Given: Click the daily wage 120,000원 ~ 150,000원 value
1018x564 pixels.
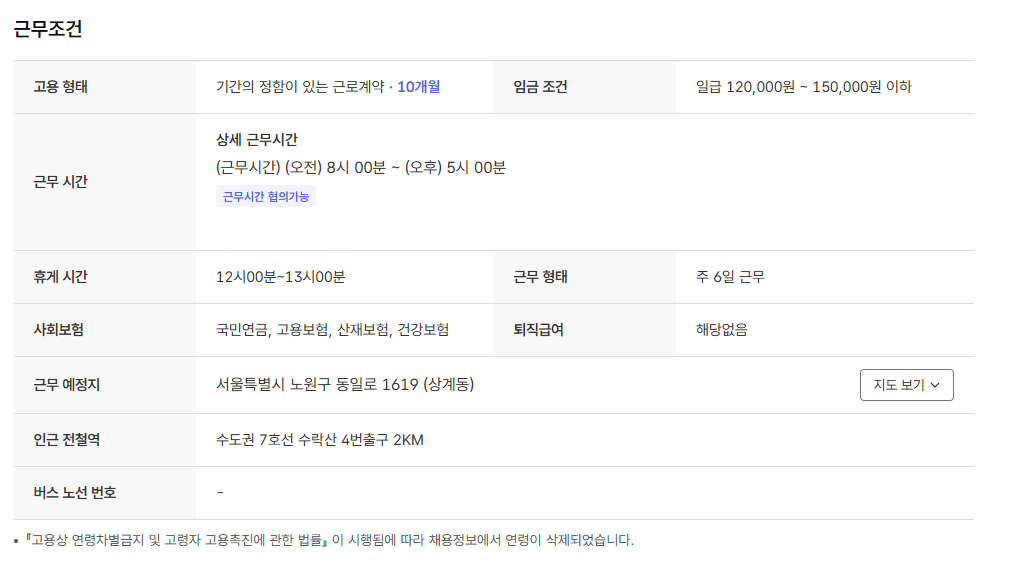Looking at the screenshot, I should (x=803, y=87).
